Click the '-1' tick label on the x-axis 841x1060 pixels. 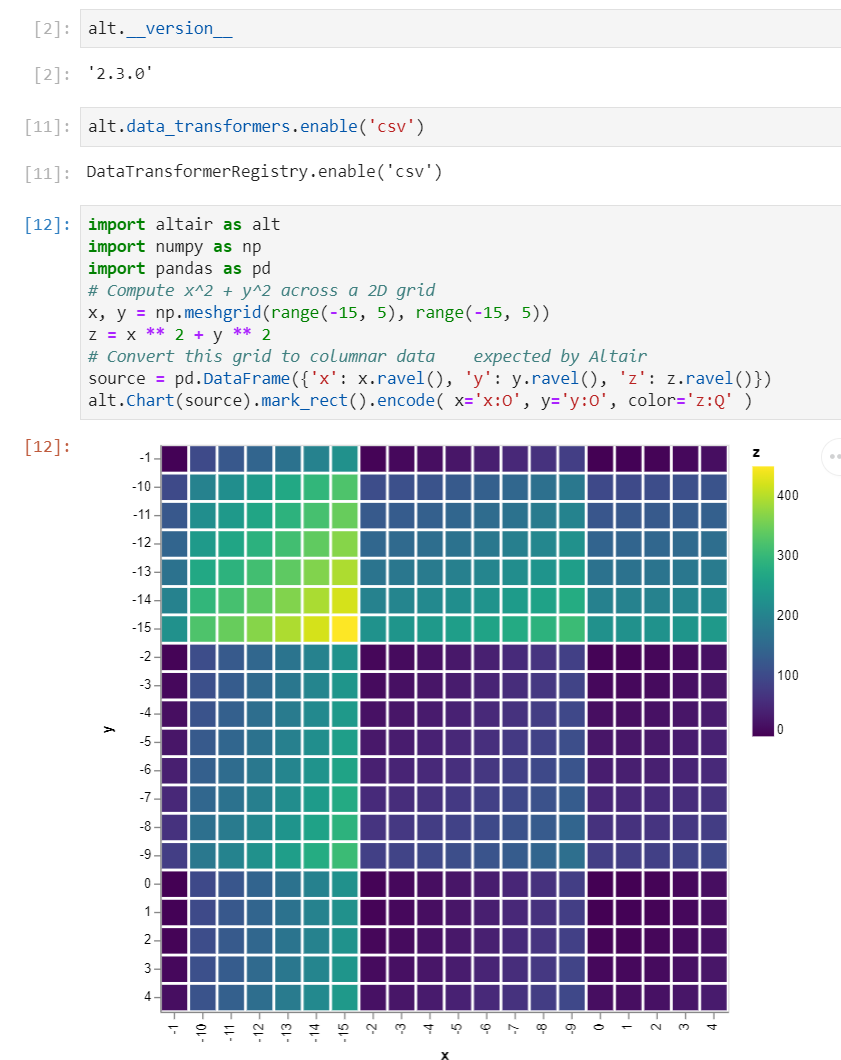(x=174, y=1029)
